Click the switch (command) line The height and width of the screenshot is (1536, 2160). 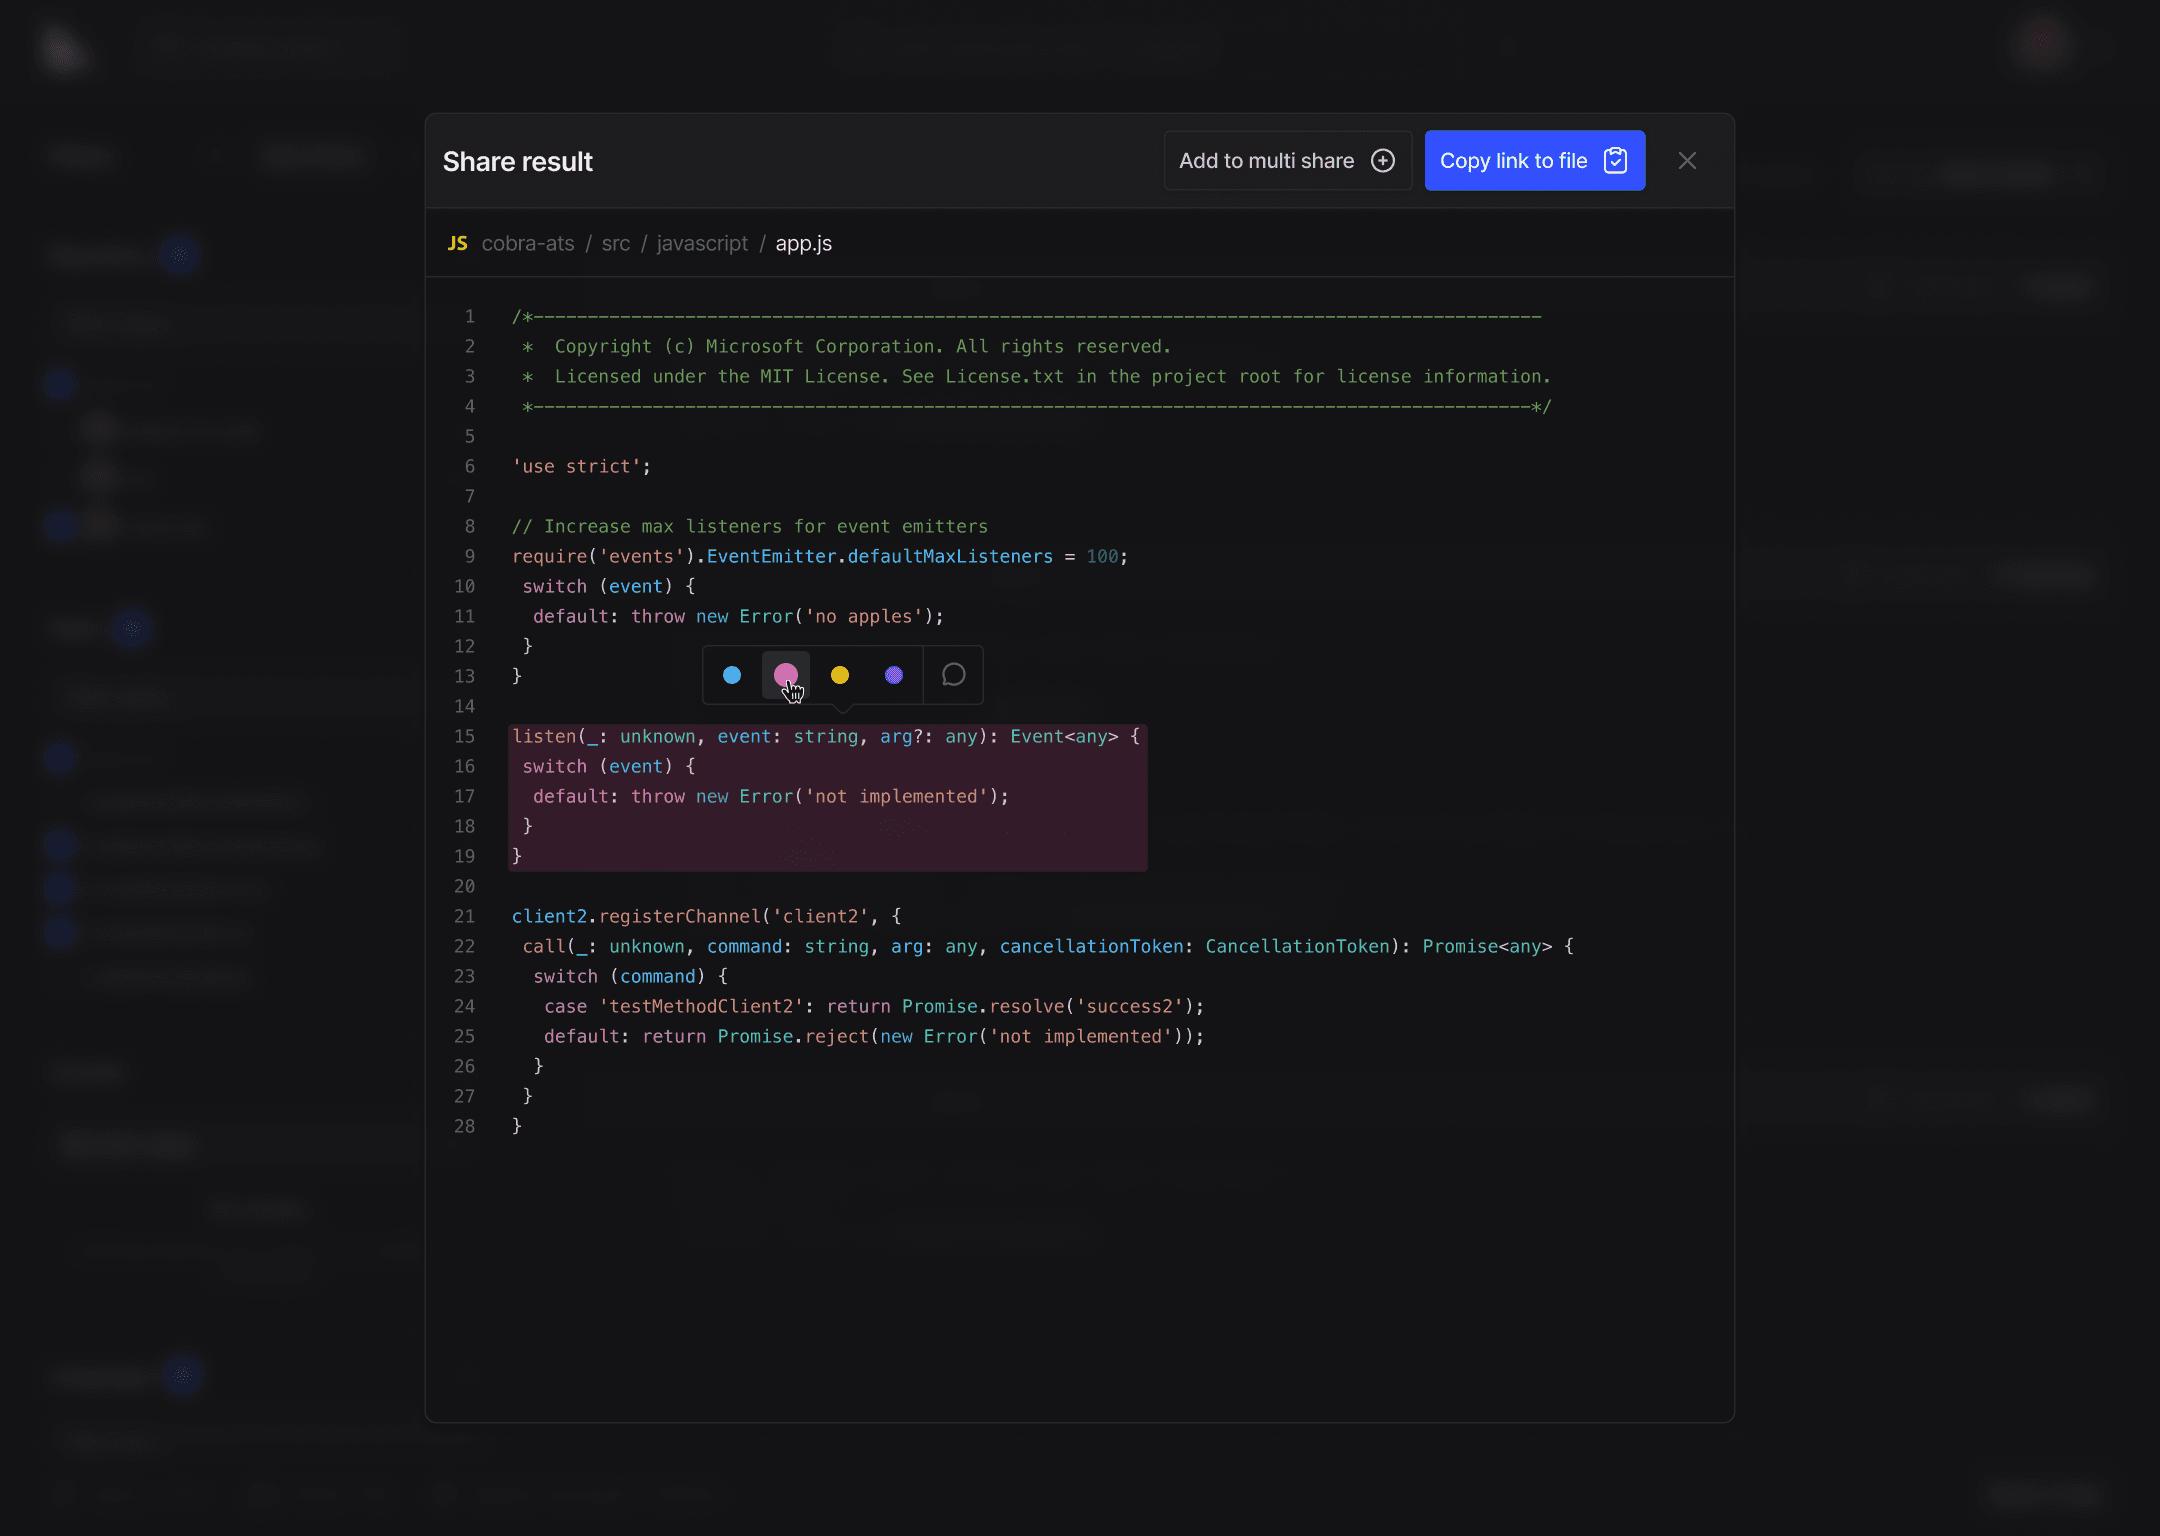point(631,976)
